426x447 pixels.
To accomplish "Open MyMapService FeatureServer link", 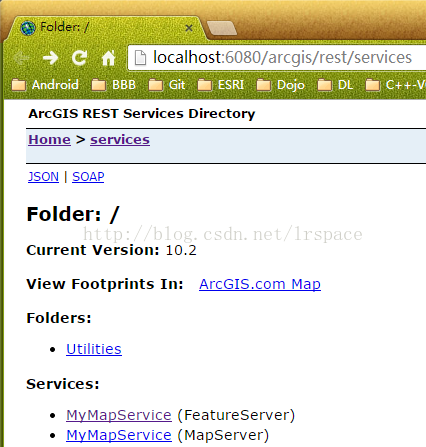I will click(119, 415).
